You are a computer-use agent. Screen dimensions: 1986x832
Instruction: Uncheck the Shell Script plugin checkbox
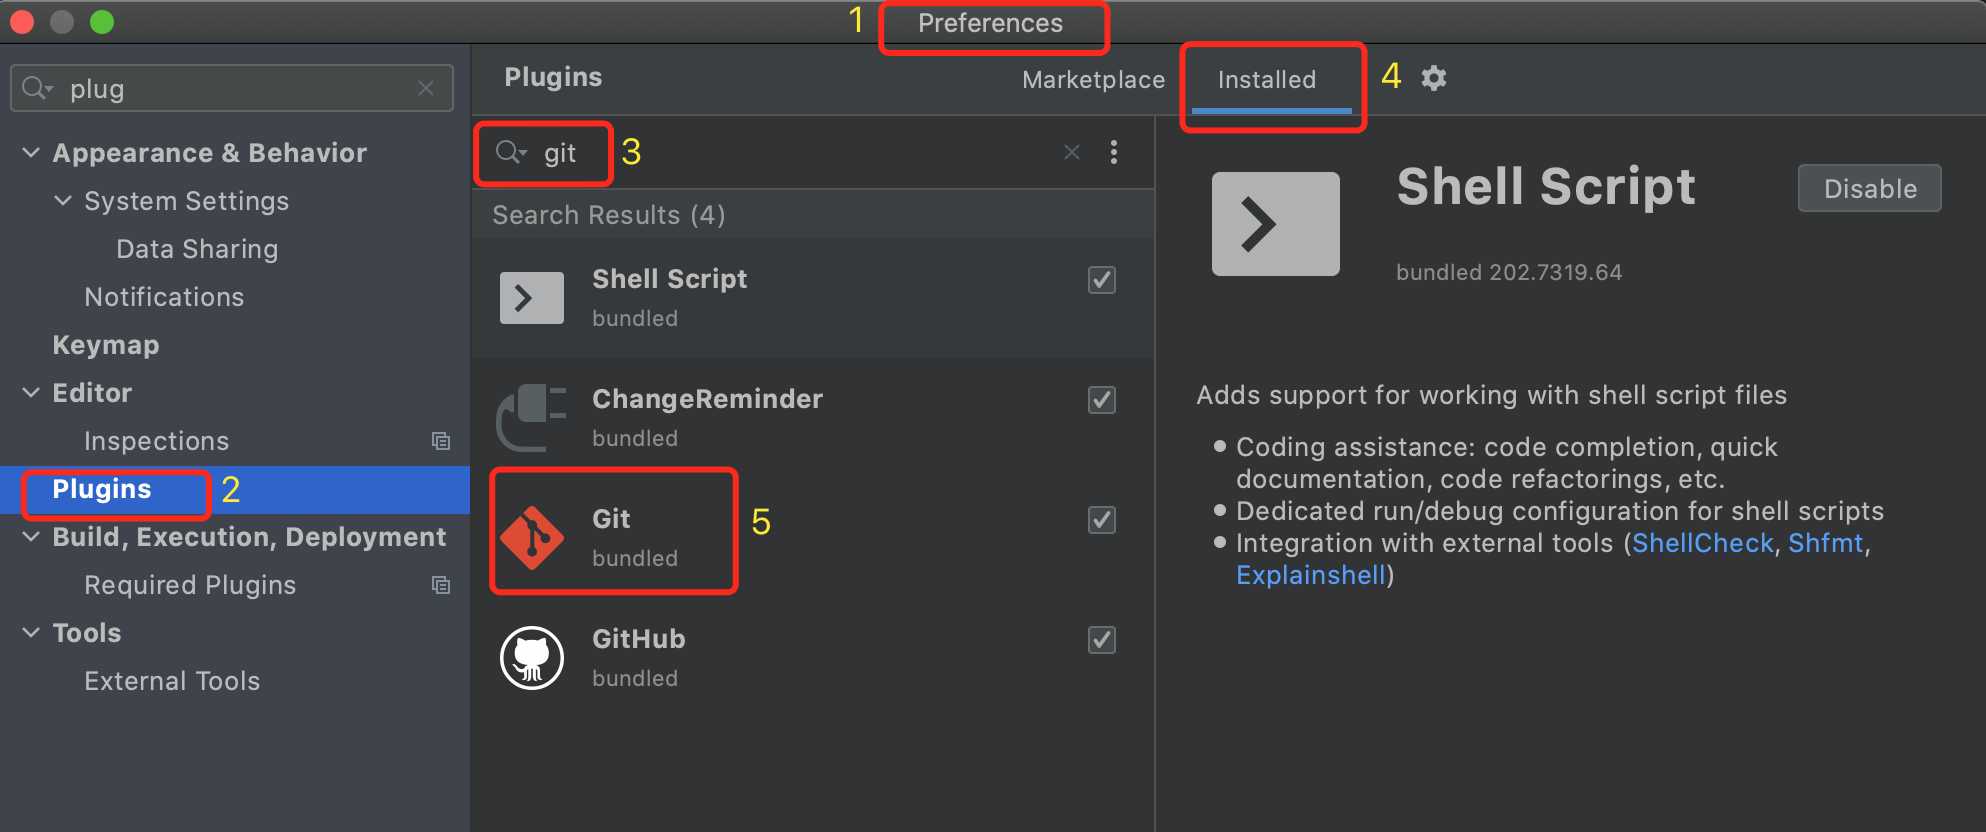click(x=1102, y=280)
